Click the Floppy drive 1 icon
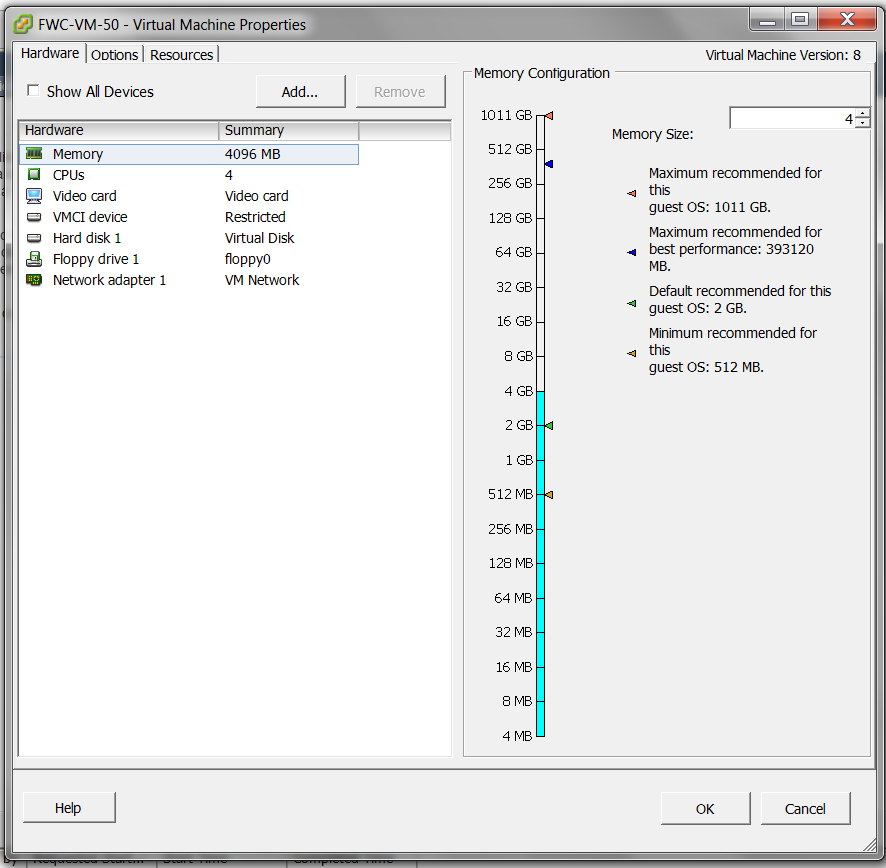The image size is (886, 868). pos(34,259)
